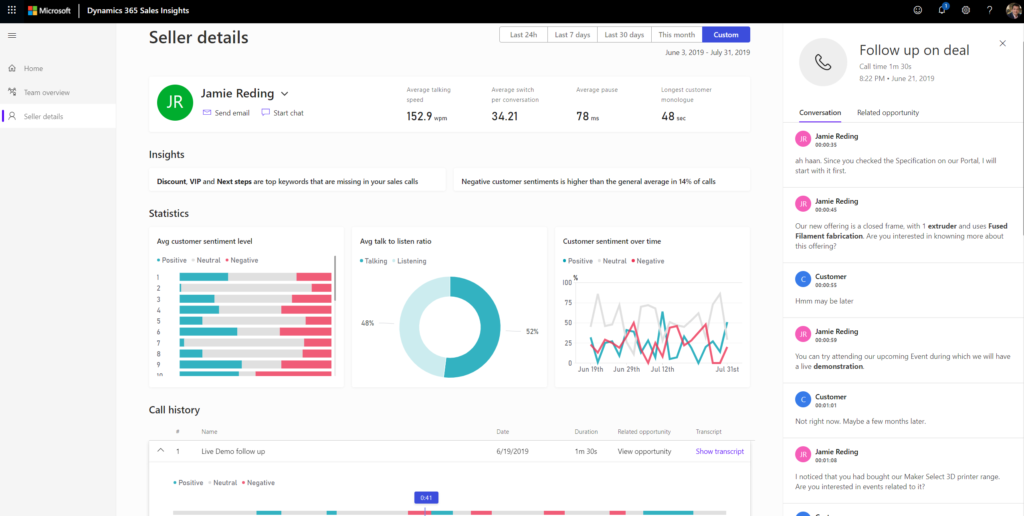This screenshot has height=516, width=1024.
Task: Collapse the Live Demo follow up row
Action: [x=159, y=451]
